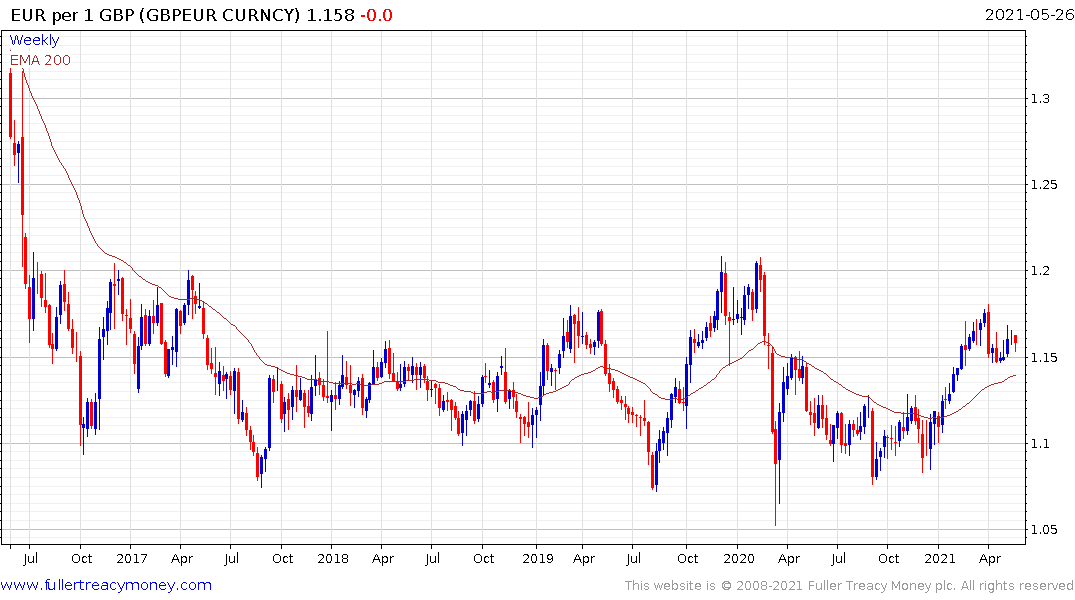Click the red change value -0.0
Screen dimensions: 1075x600
pyautogui.click(x=376, y=15)
